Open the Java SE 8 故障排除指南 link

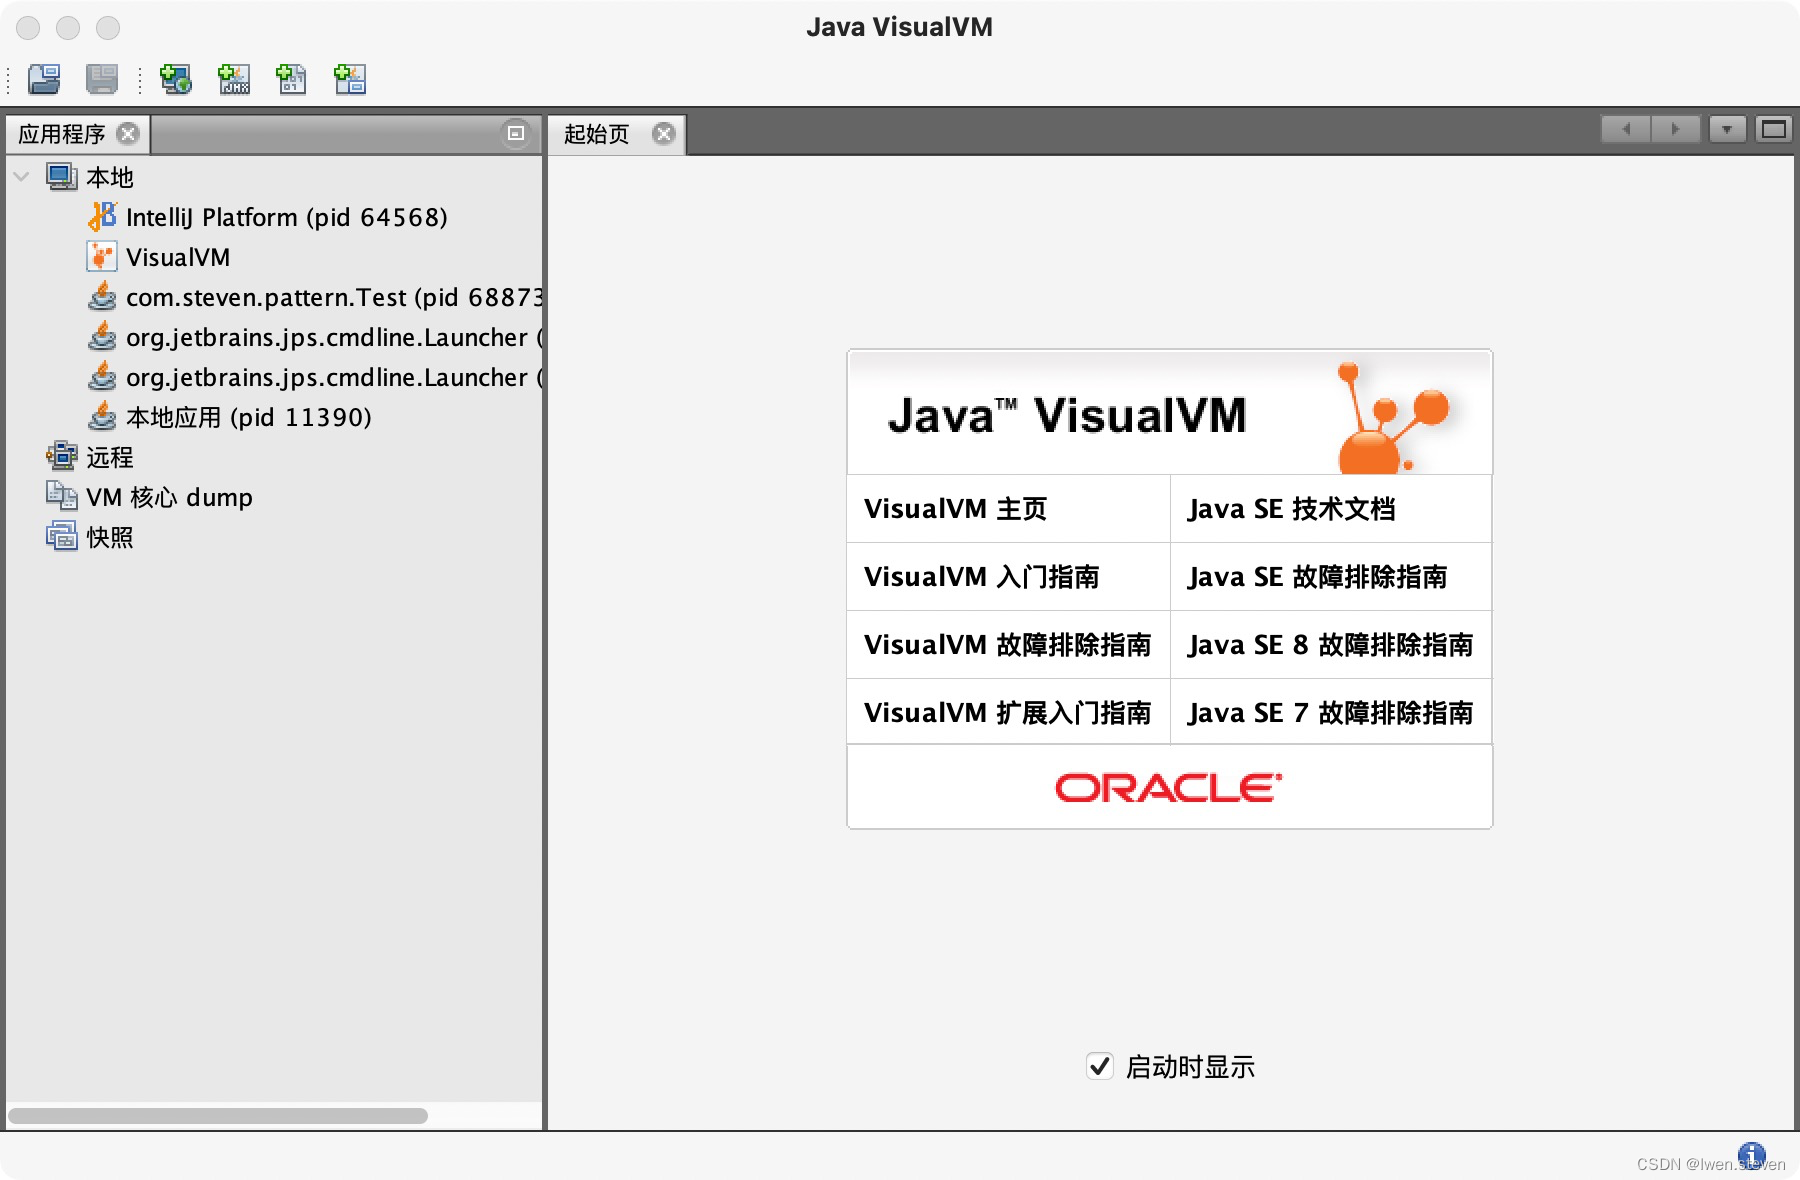pos(1331,645)
